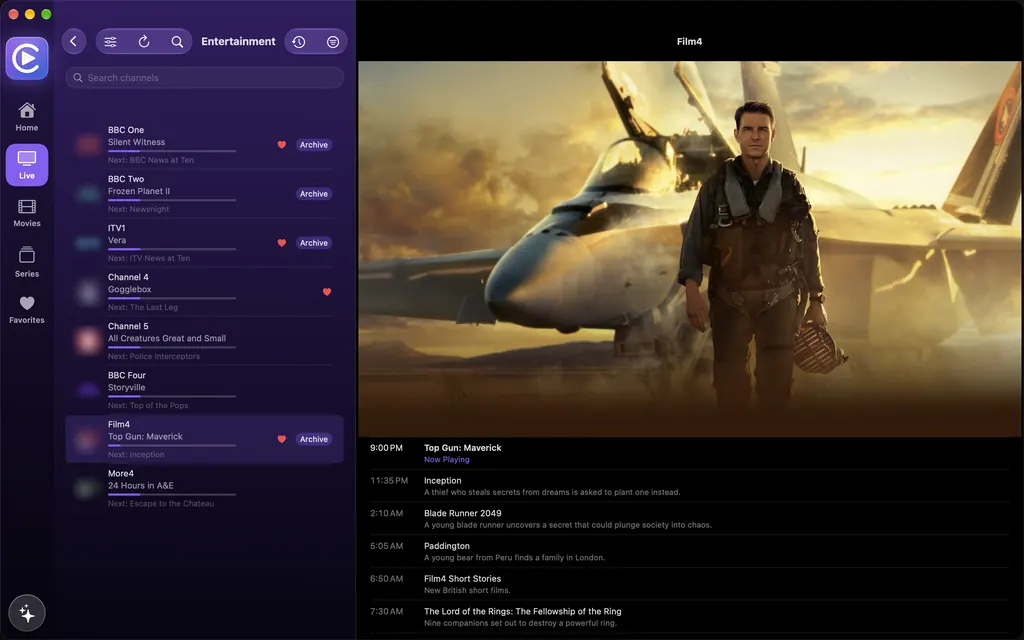The width and height of the screenshot is (1024, 640).
Task: Select the Paddington program entry
Action: [x=689, y=551]
